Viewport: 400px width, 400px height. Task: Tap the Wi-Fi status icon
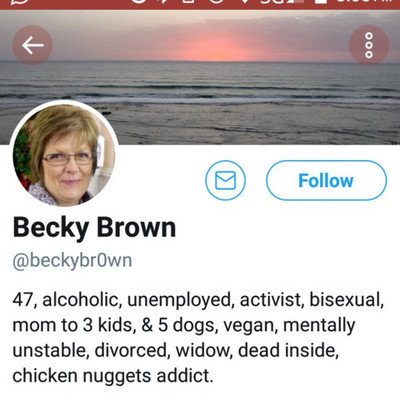click(246, 2)
